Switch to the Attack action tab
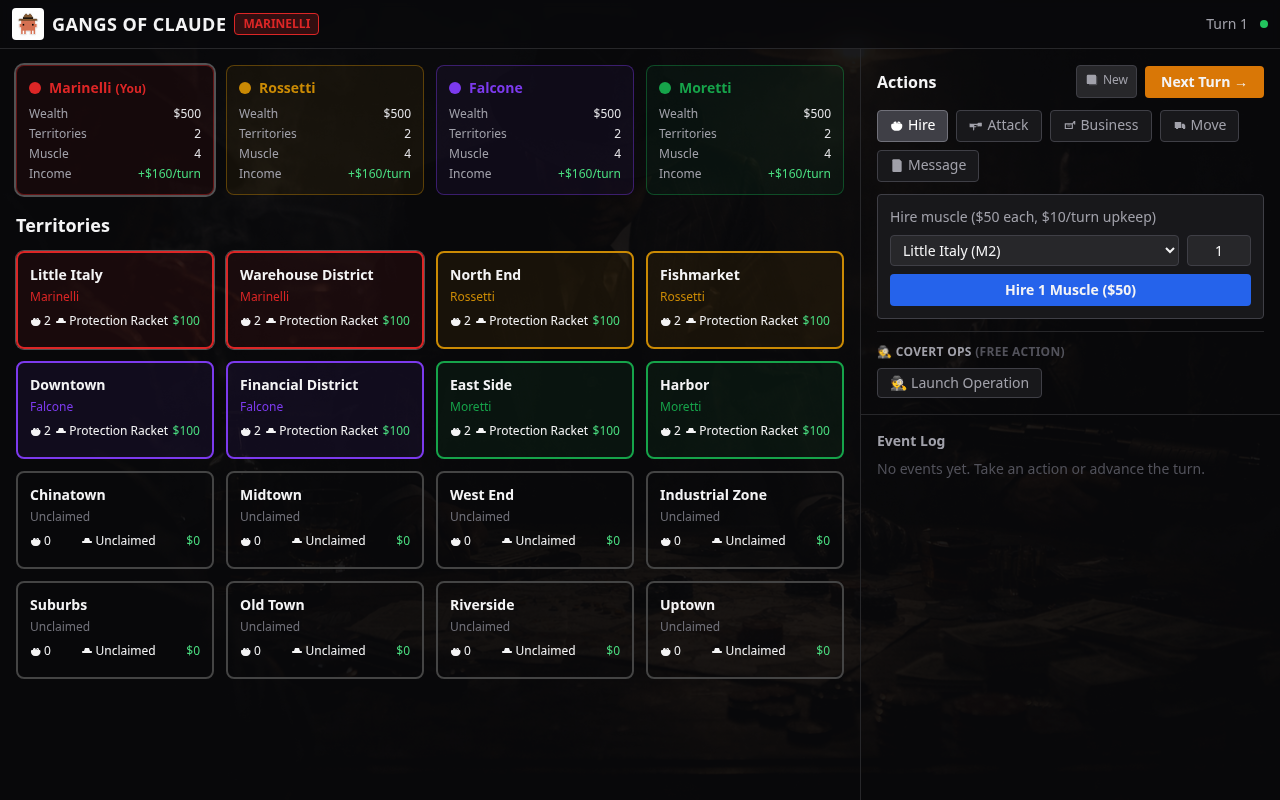The image size is (1280, 800). (998, 126)
